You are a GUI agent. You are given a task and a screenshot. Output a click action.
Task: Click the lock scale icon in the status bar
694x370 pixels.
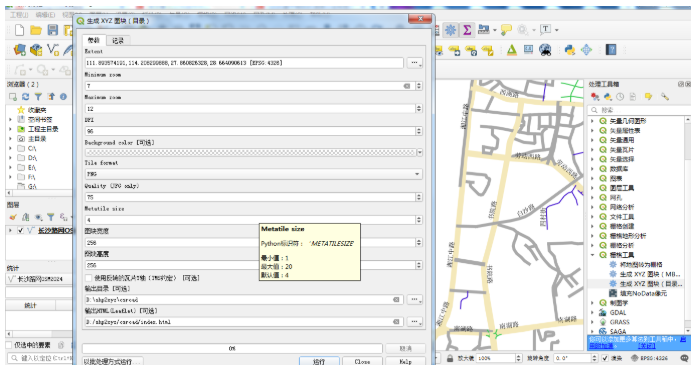coord(450,358)
